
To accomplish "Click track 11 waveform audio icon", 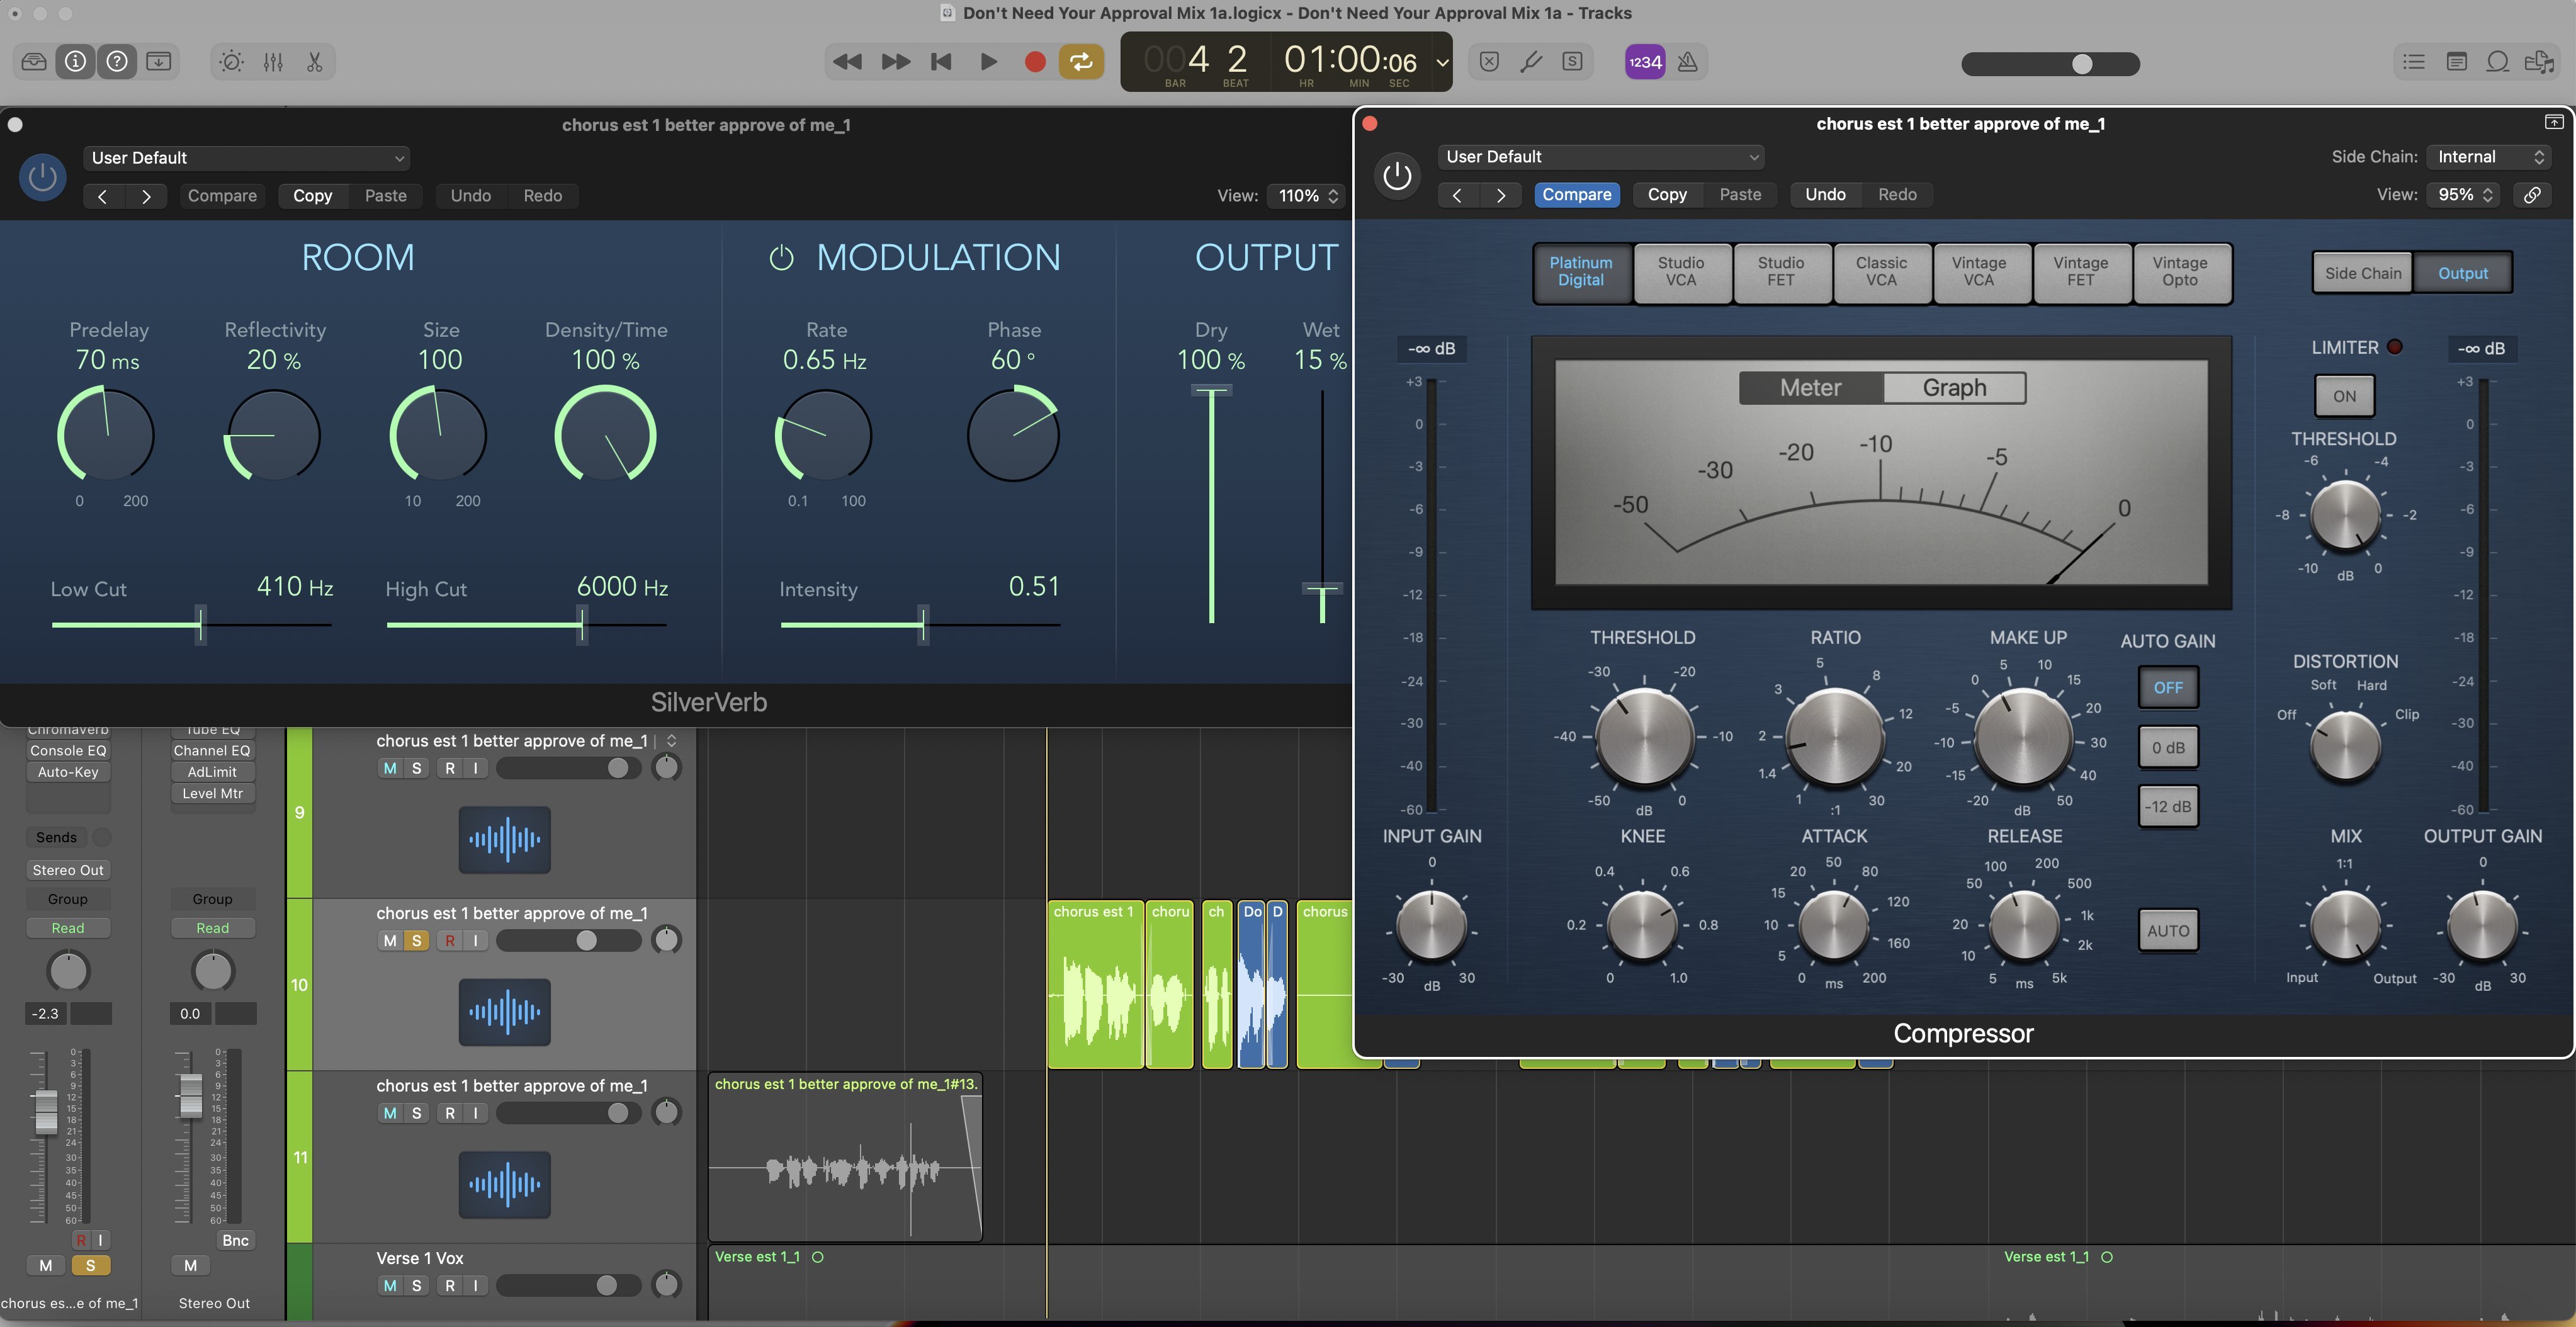I will click(505, 1185).
